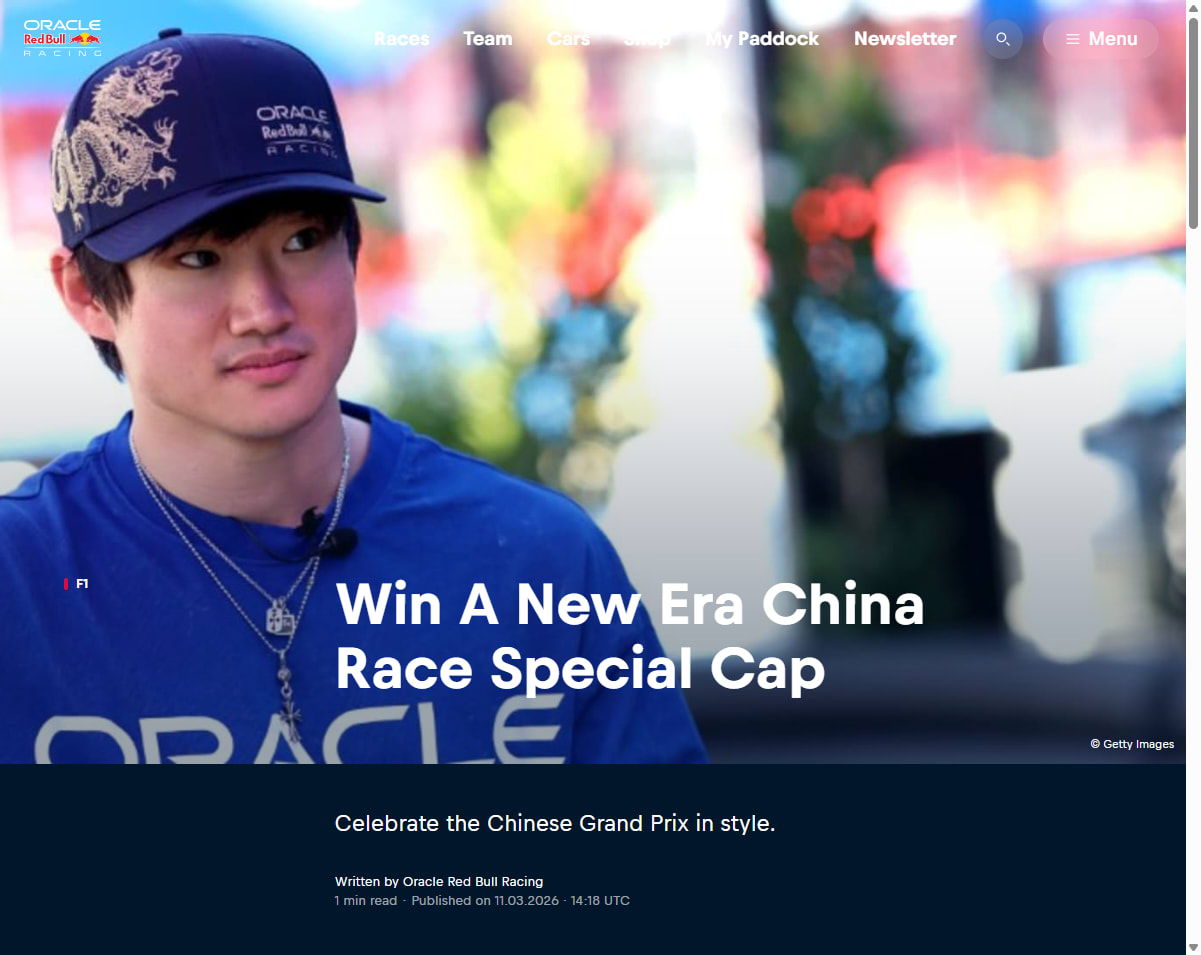Click the Celebrate the Chinese Grand Prix subtitle
1201x955 pixels.
point(555,824)
